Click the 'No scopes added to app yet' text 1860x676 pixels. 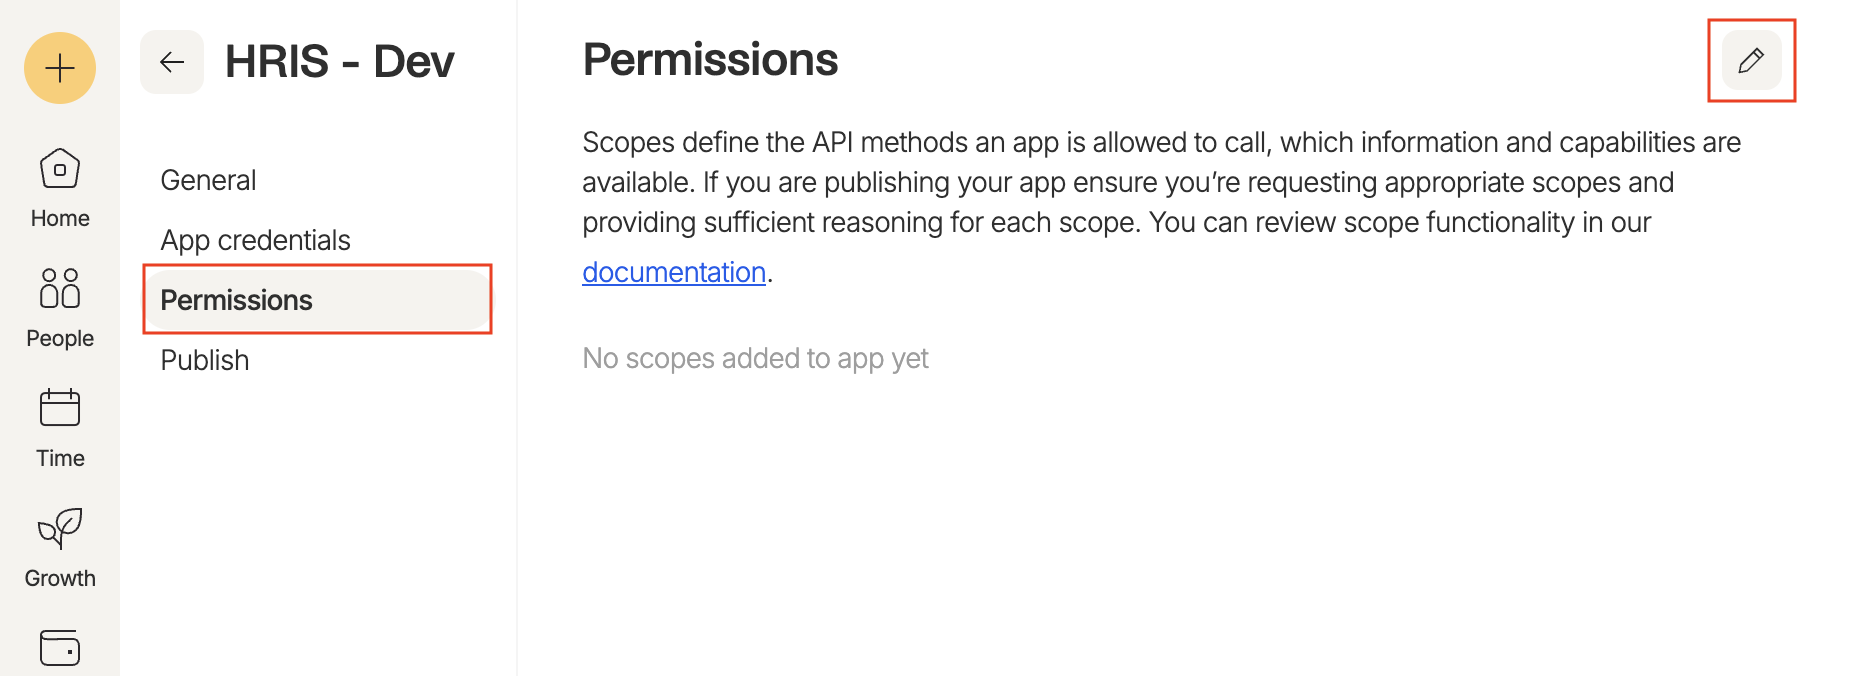pyautogui.click(x=755, y=358)
